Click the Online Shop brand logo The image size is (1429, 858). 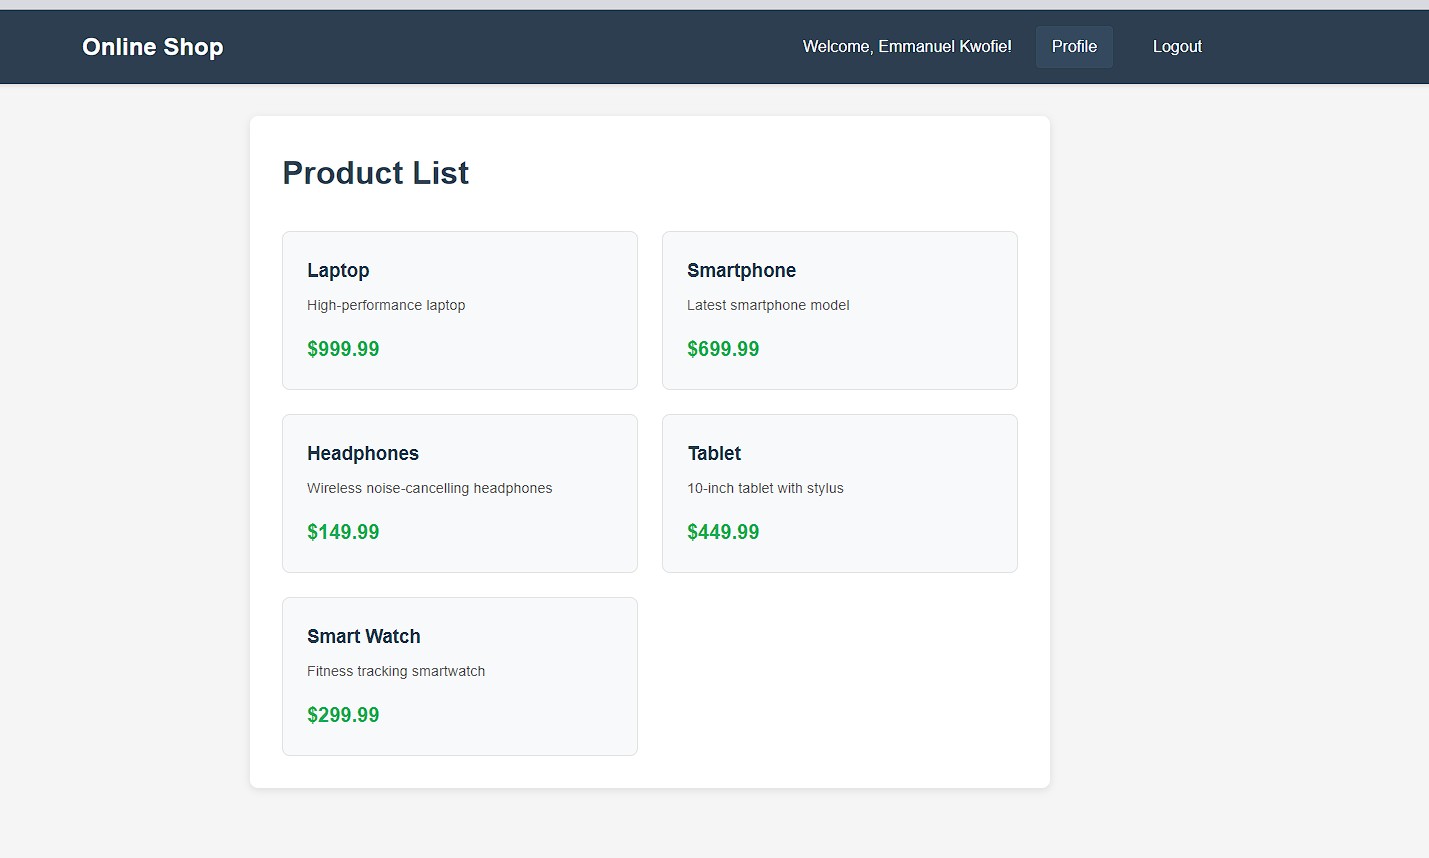click(x=152, y=46)
